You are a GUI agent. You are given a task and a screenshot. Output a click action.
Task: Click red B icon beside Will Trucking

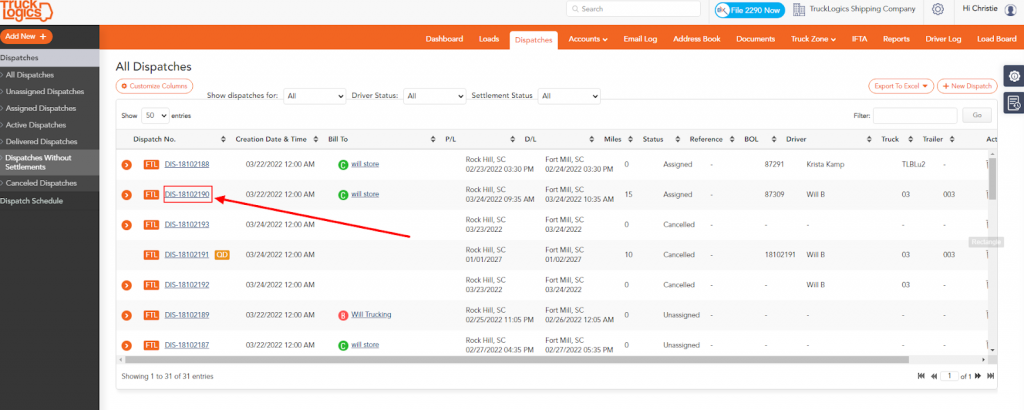343,315
